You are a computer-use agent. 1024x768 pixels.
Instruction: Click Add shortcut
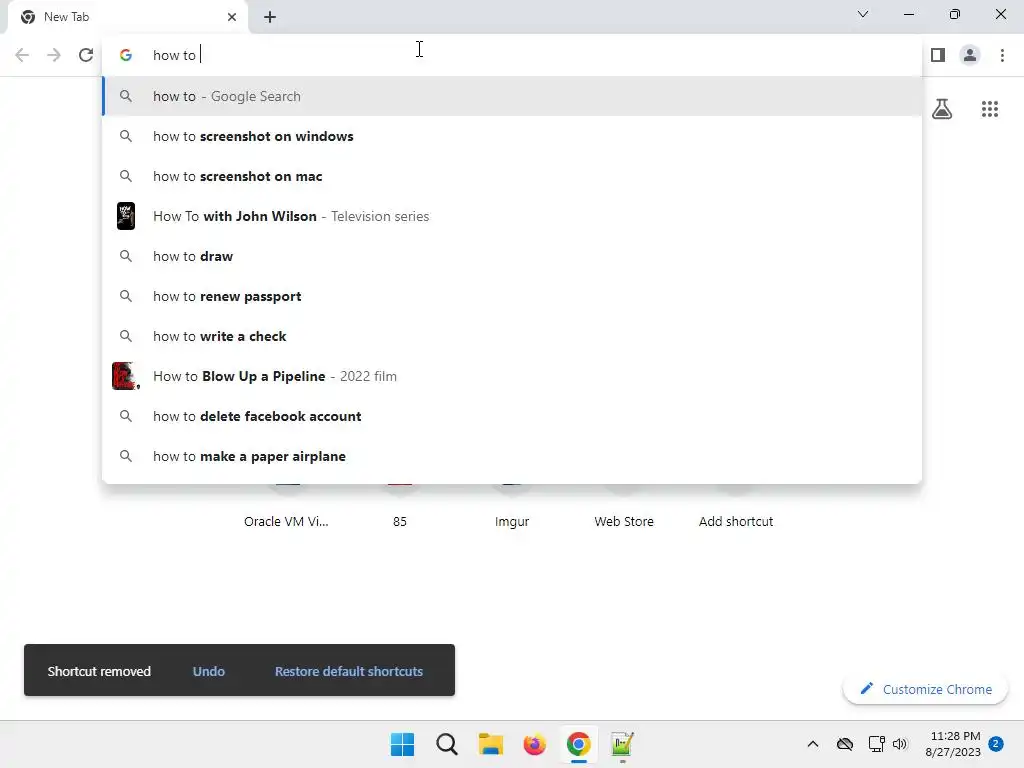point(736,521)
